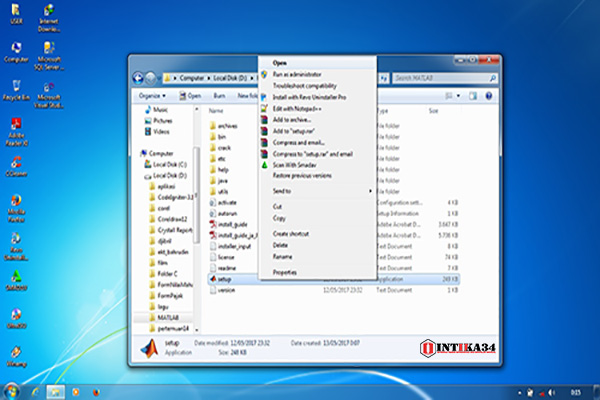600x400 pixels.
Task: Choose Cut in the context menu
Action: tap(318, 207)
